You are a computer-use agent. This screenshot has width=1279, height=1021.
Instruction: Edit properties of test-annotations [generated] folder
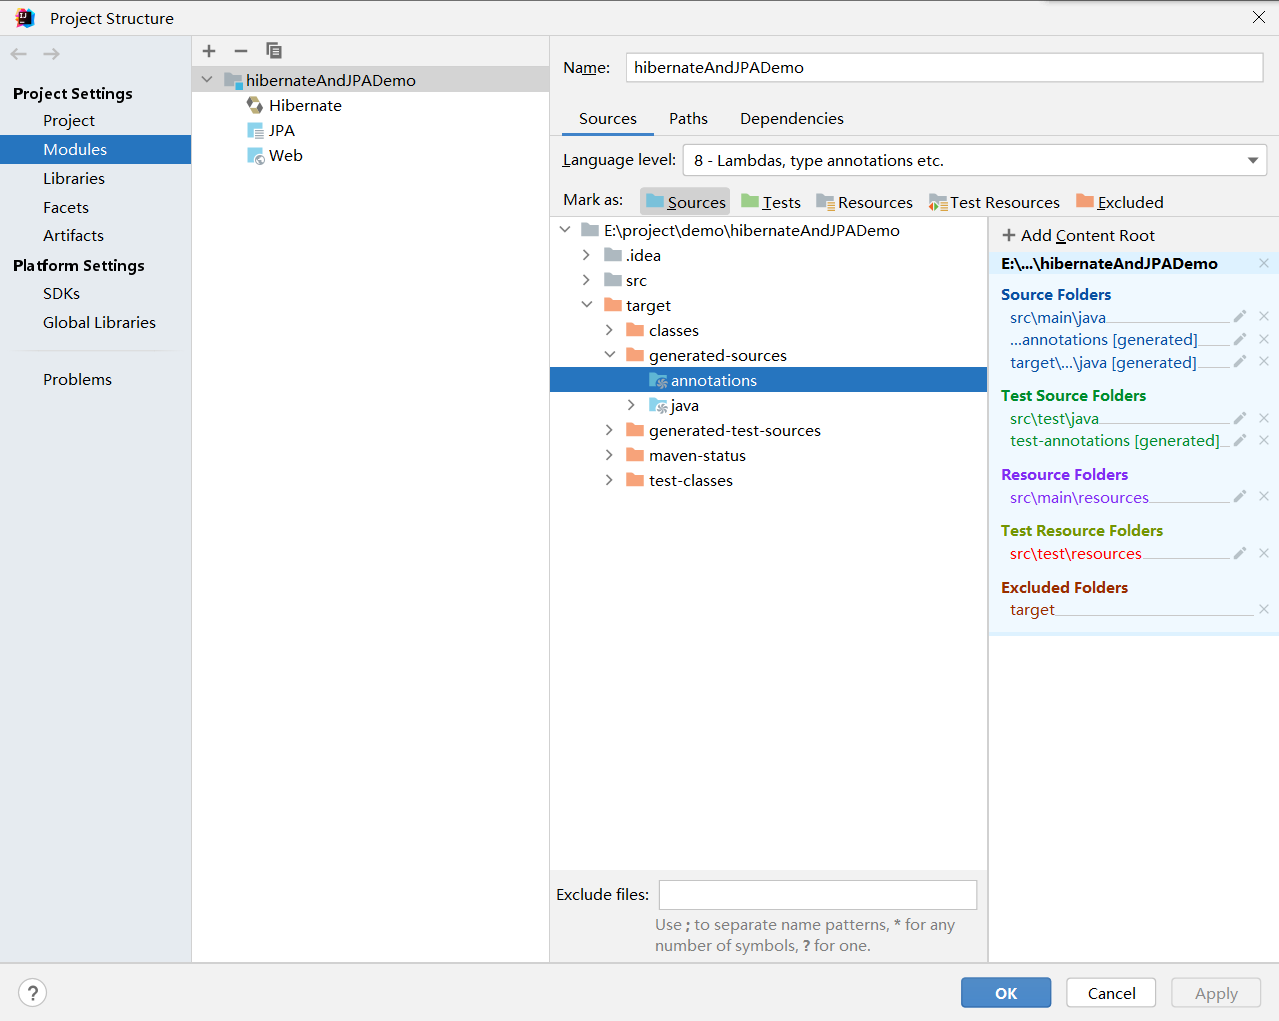point(1240,440)
